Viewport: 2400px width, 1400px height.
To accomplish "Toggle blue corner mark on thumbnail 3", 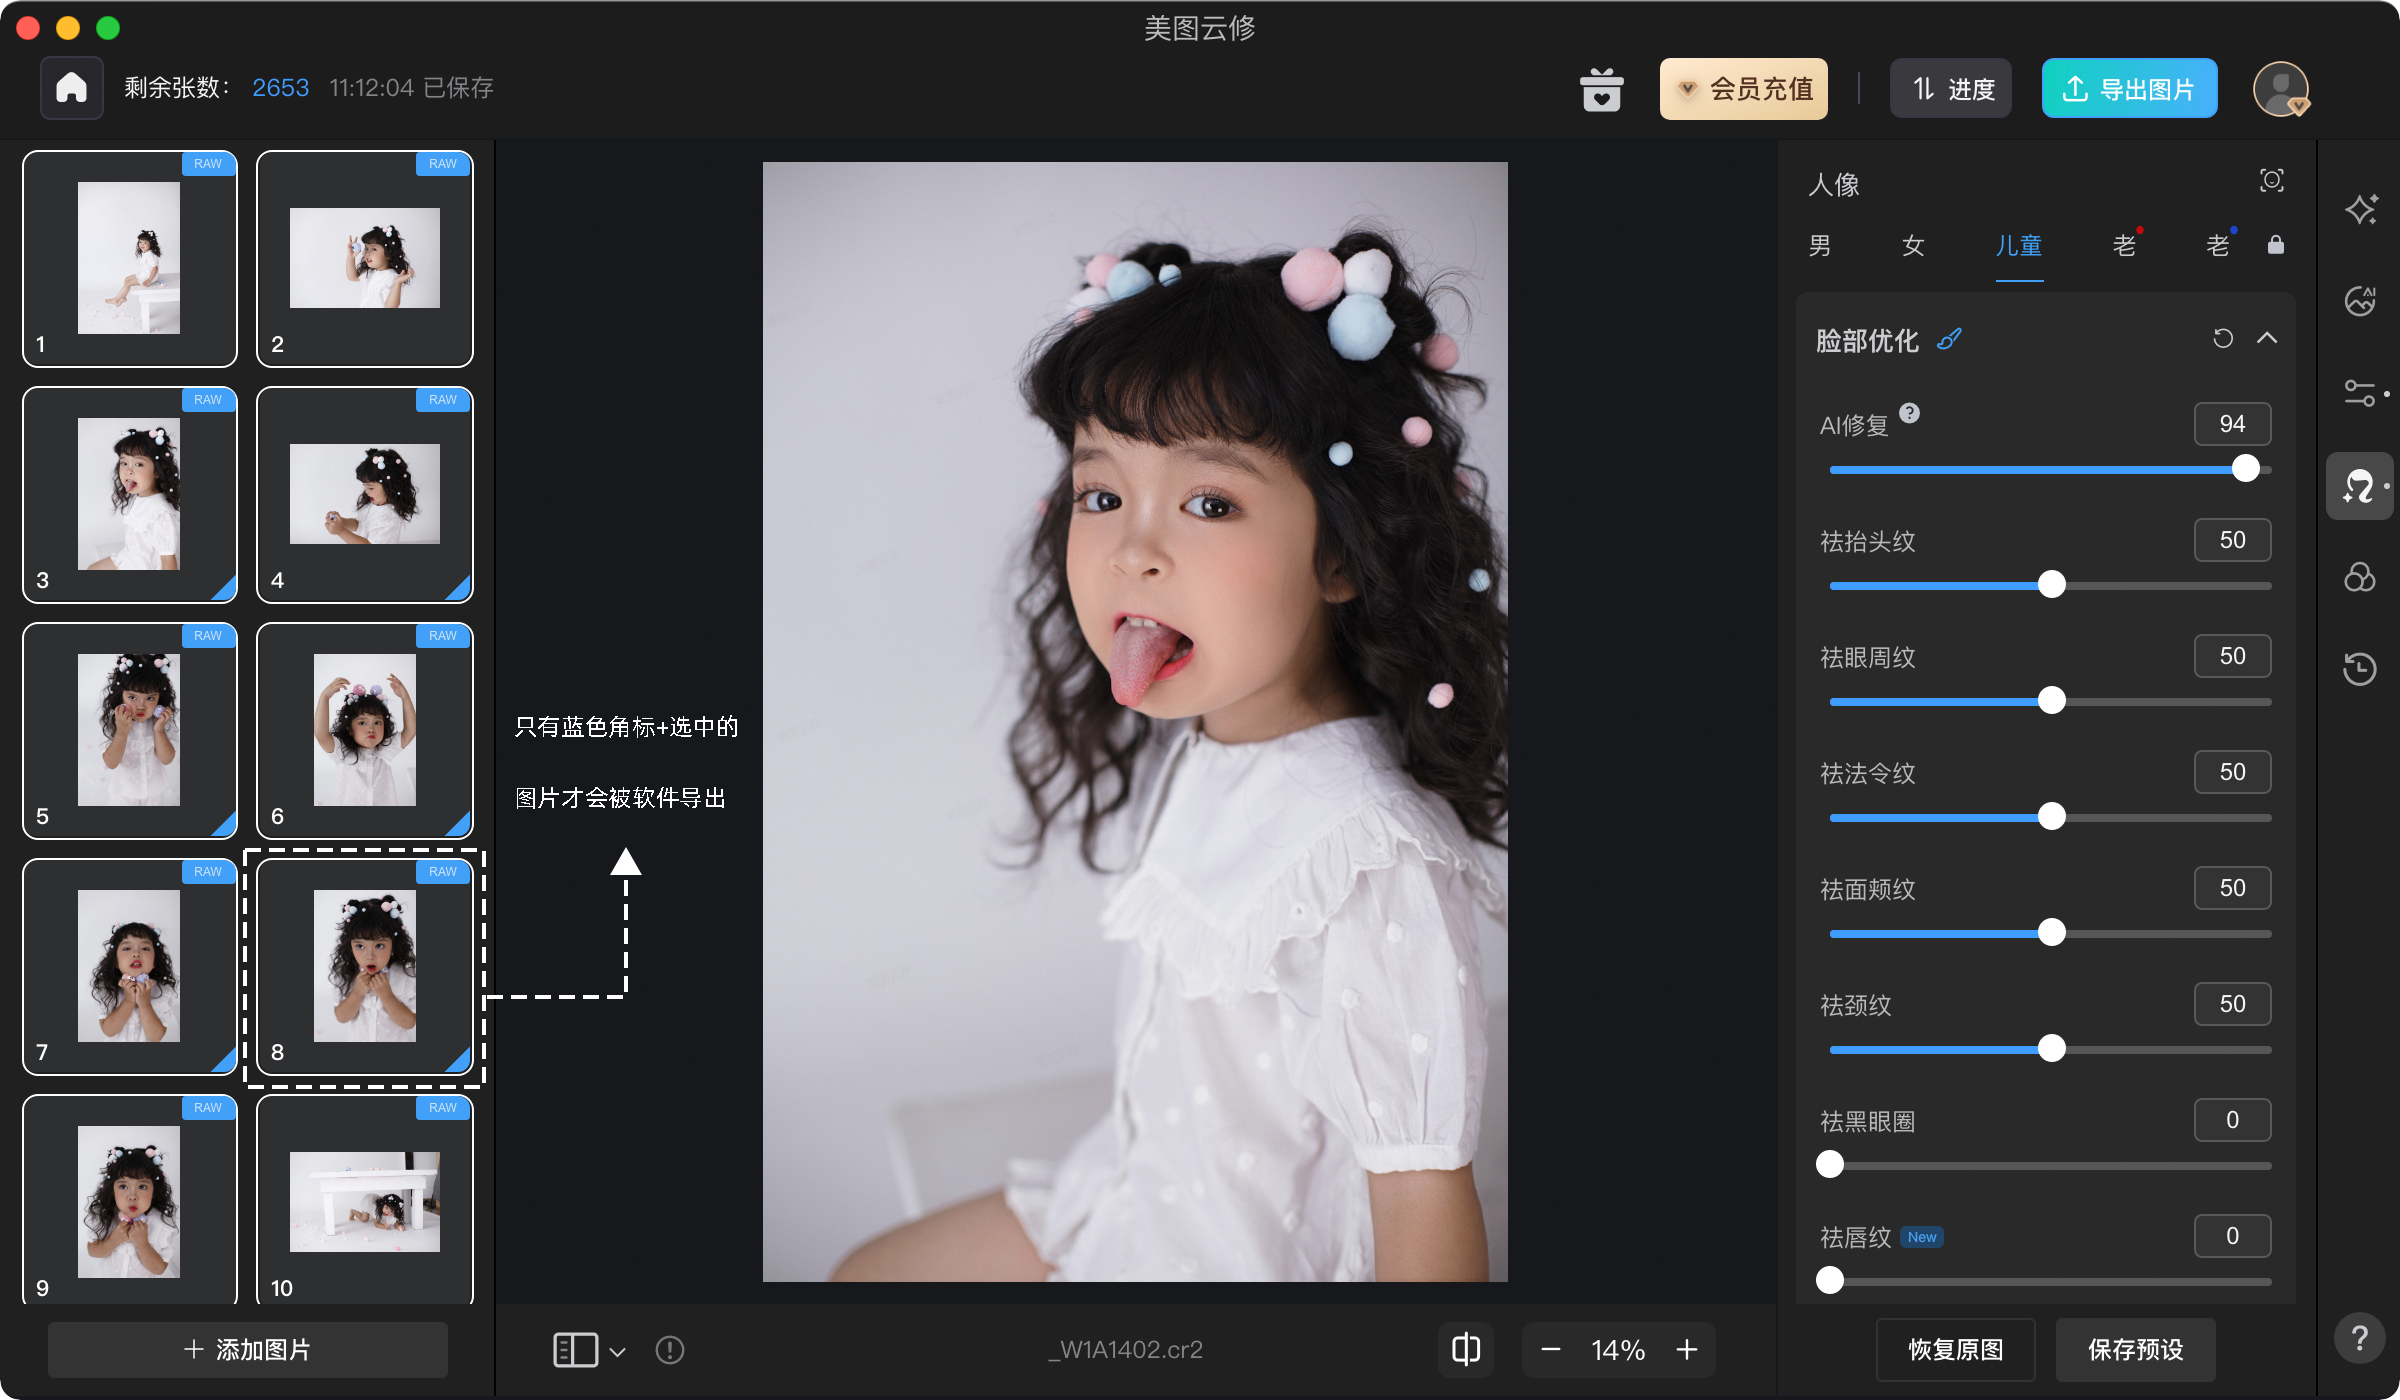I will 226,590.
